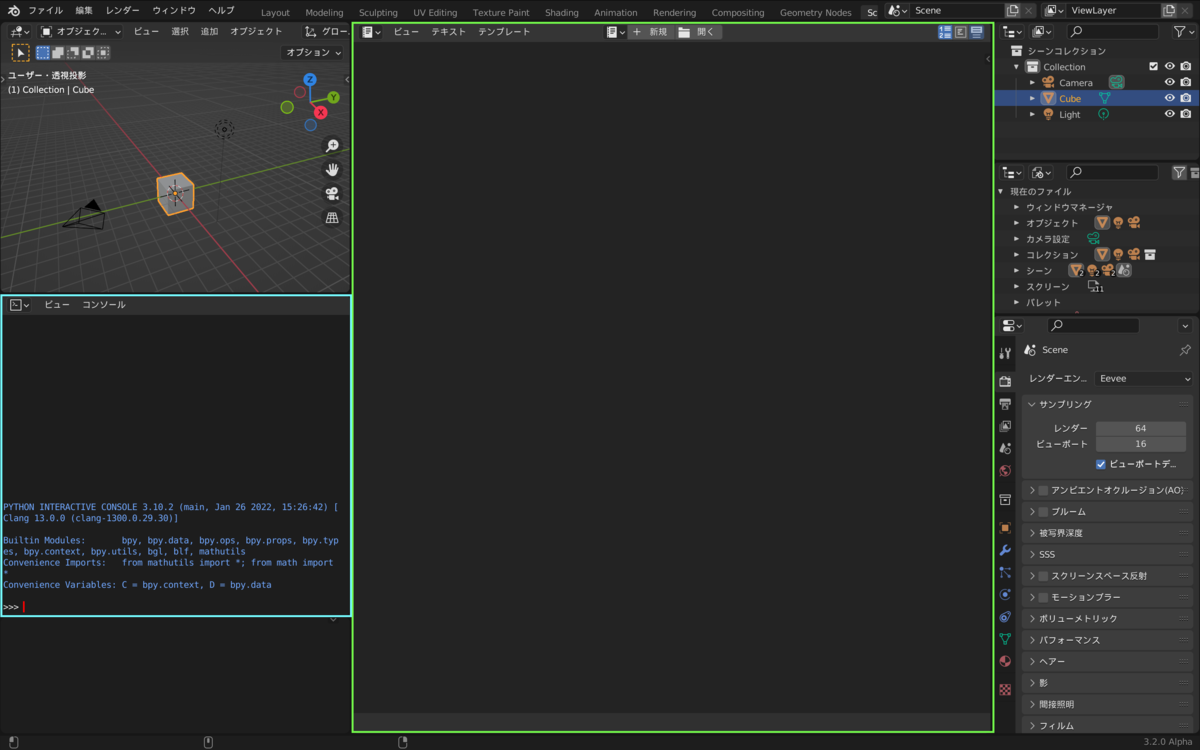
Task: Open the Material properties tab
Action: click(x=1005, y=661)
